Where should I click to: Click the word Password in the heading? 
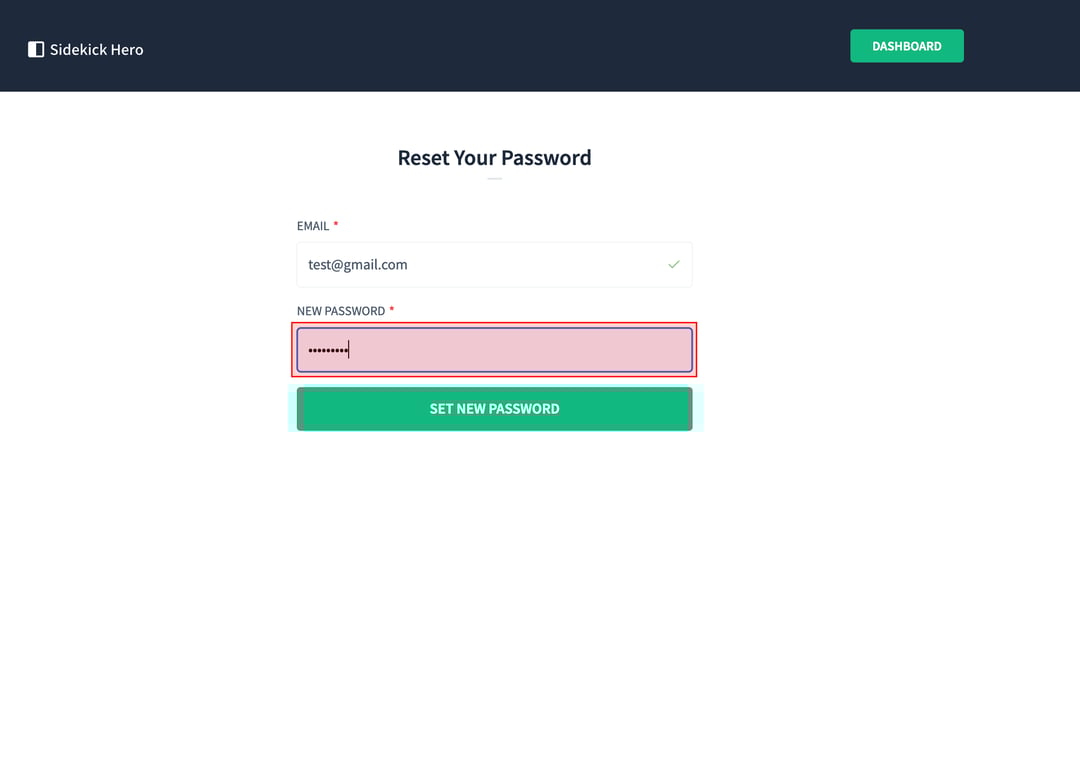click(x=546, y=158)
